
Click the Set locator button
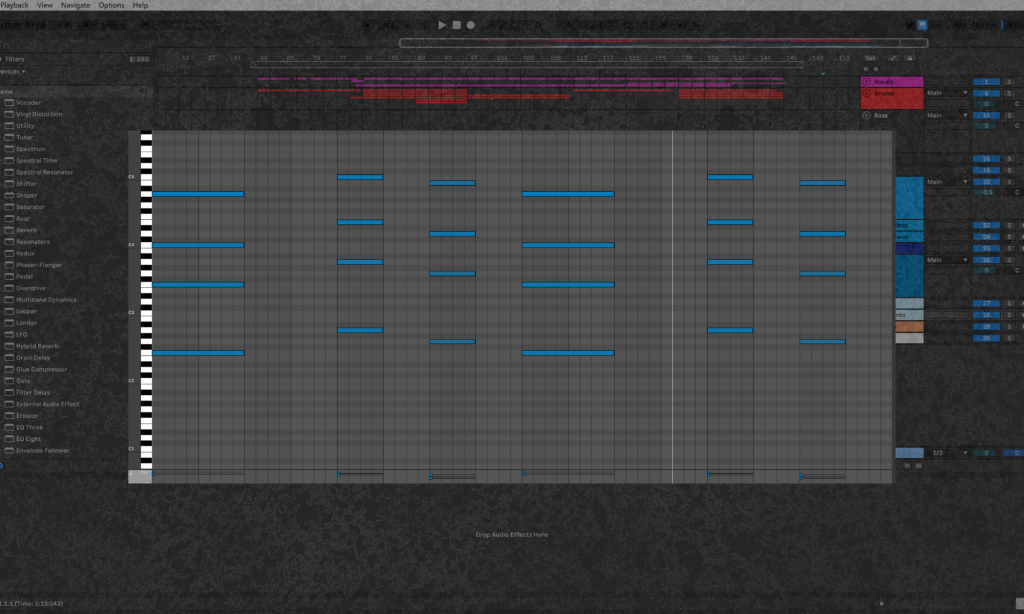point(870,59)
